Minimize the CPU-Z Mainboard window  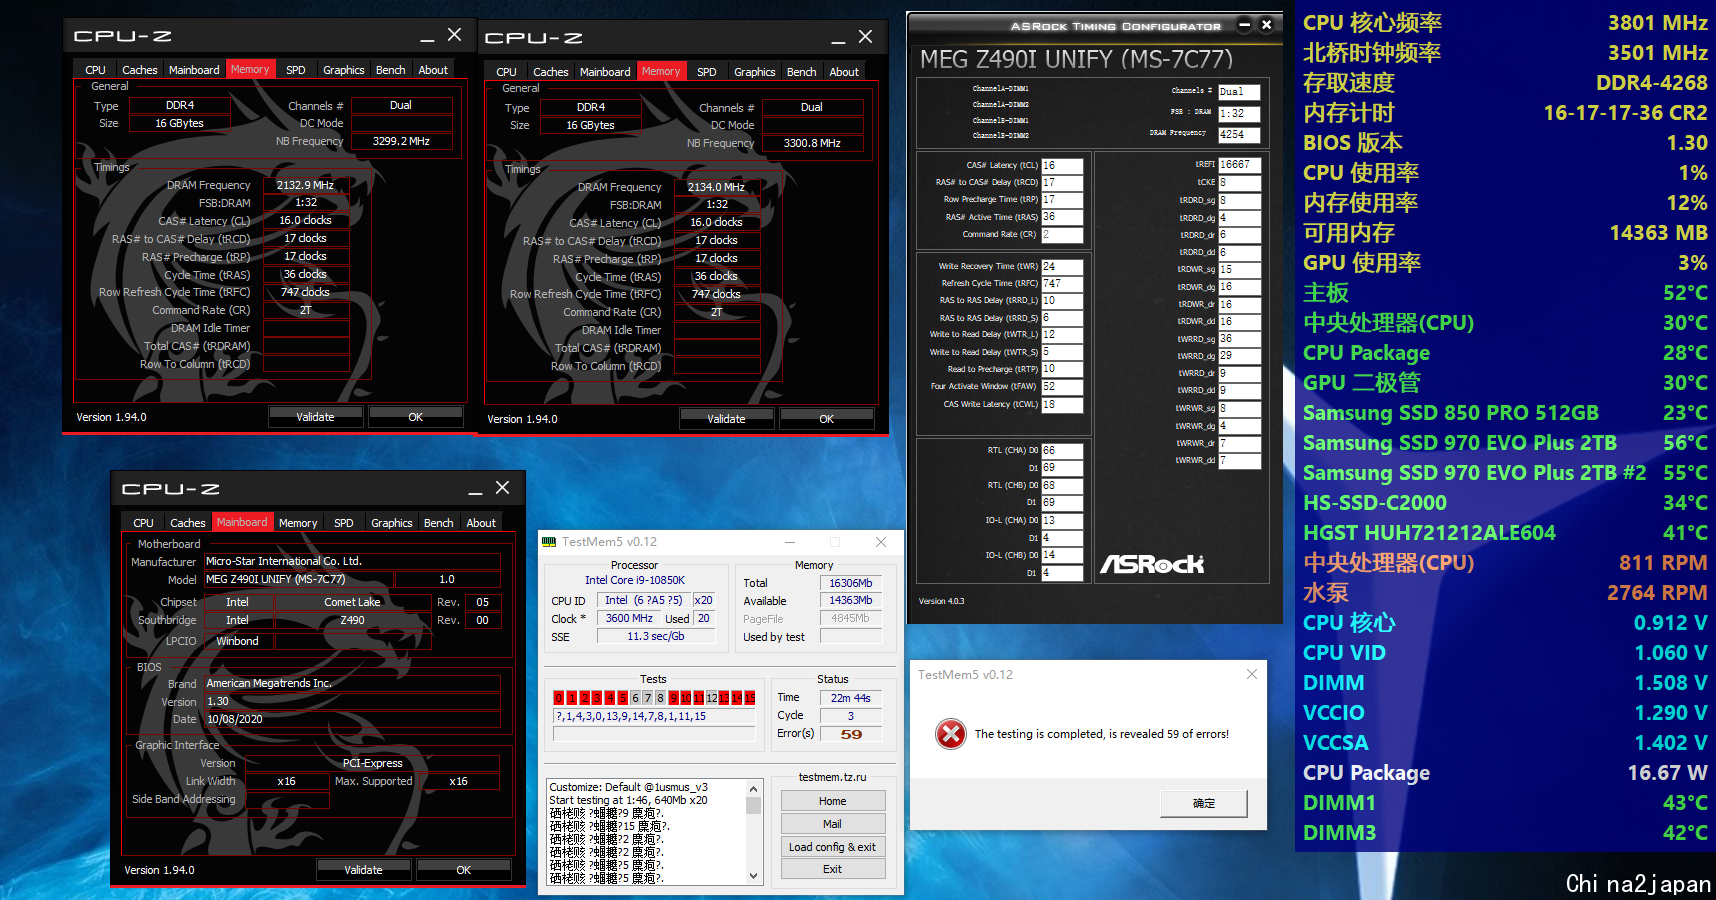click(475, 489)
